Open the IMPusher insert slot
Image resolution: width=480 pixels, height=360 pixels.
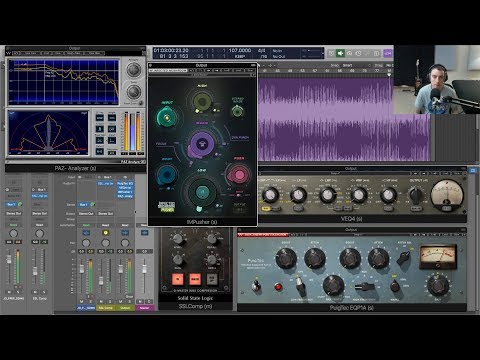[125, 192]
